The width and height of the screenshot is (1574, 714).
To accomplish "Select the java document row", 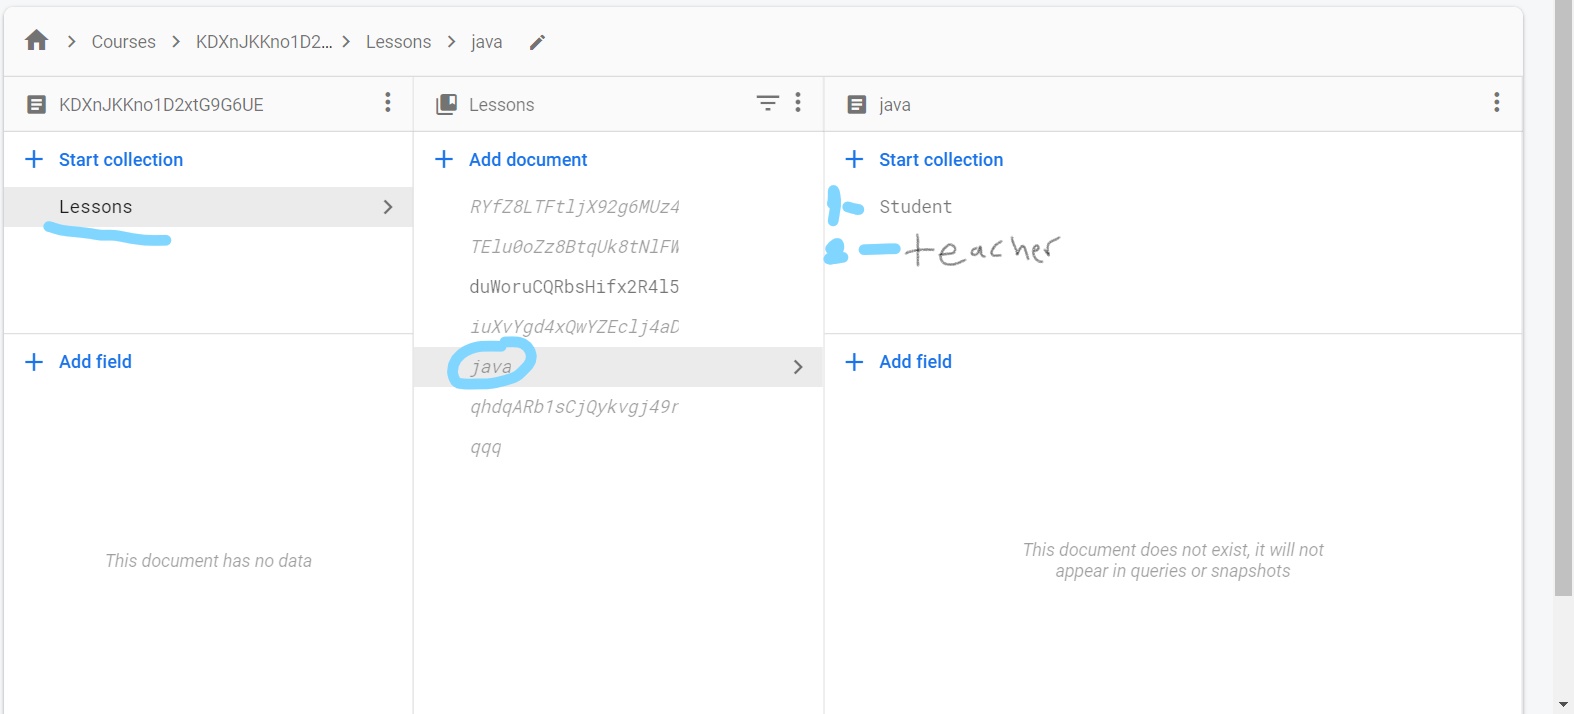I will click(x=618, y=367).
